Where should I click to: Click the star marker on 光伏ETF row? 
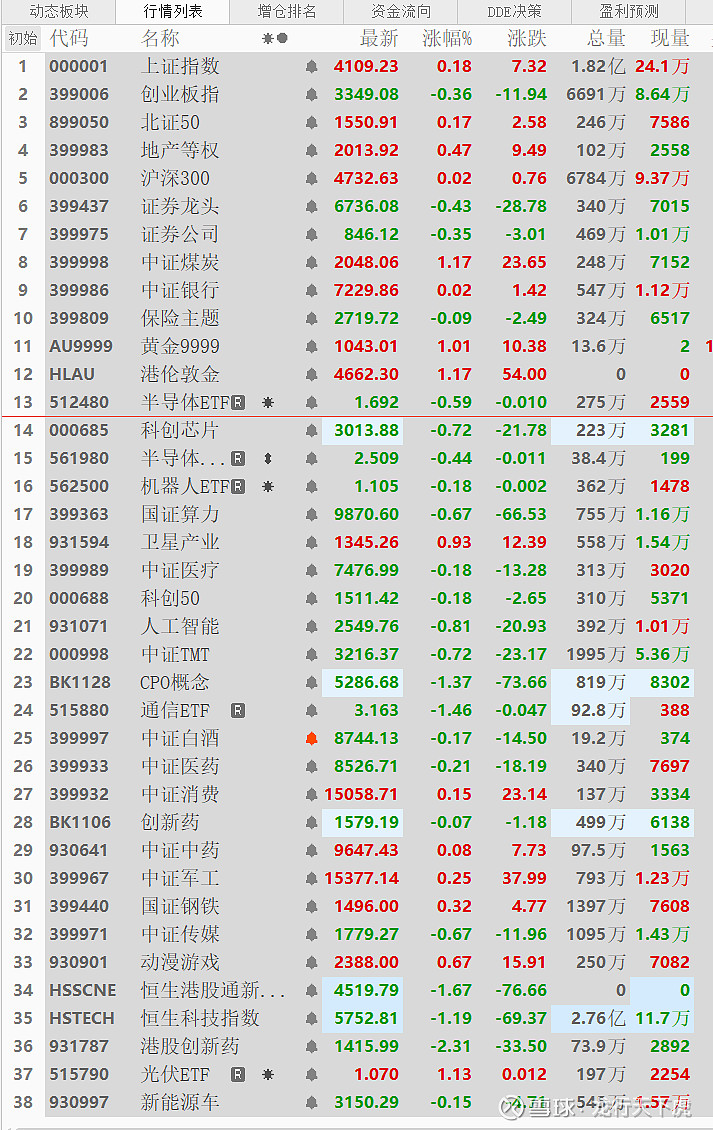[268, 1075]
